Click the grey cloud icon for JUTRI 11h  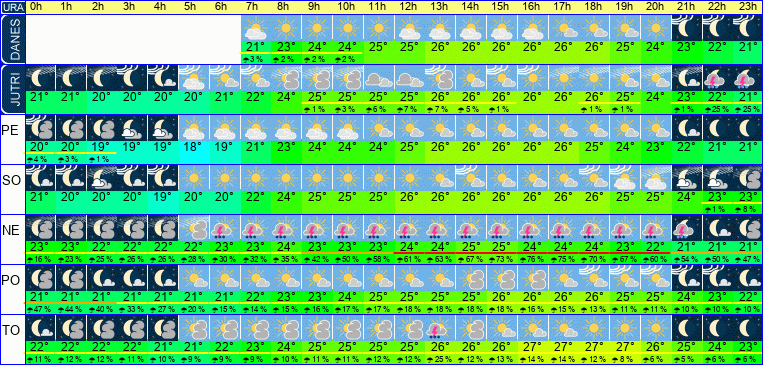click(x=378, y=78)
